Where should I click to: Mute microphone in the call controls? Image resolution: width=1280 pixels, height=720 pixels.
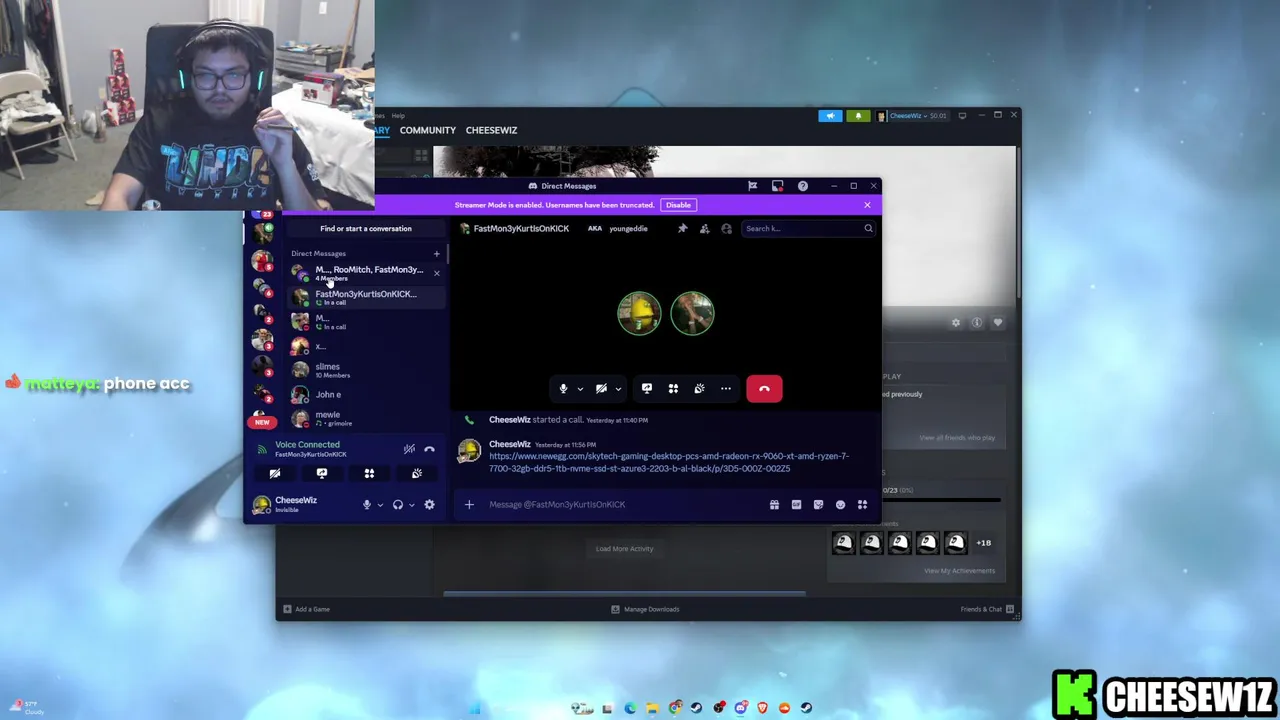pos(563,389)
